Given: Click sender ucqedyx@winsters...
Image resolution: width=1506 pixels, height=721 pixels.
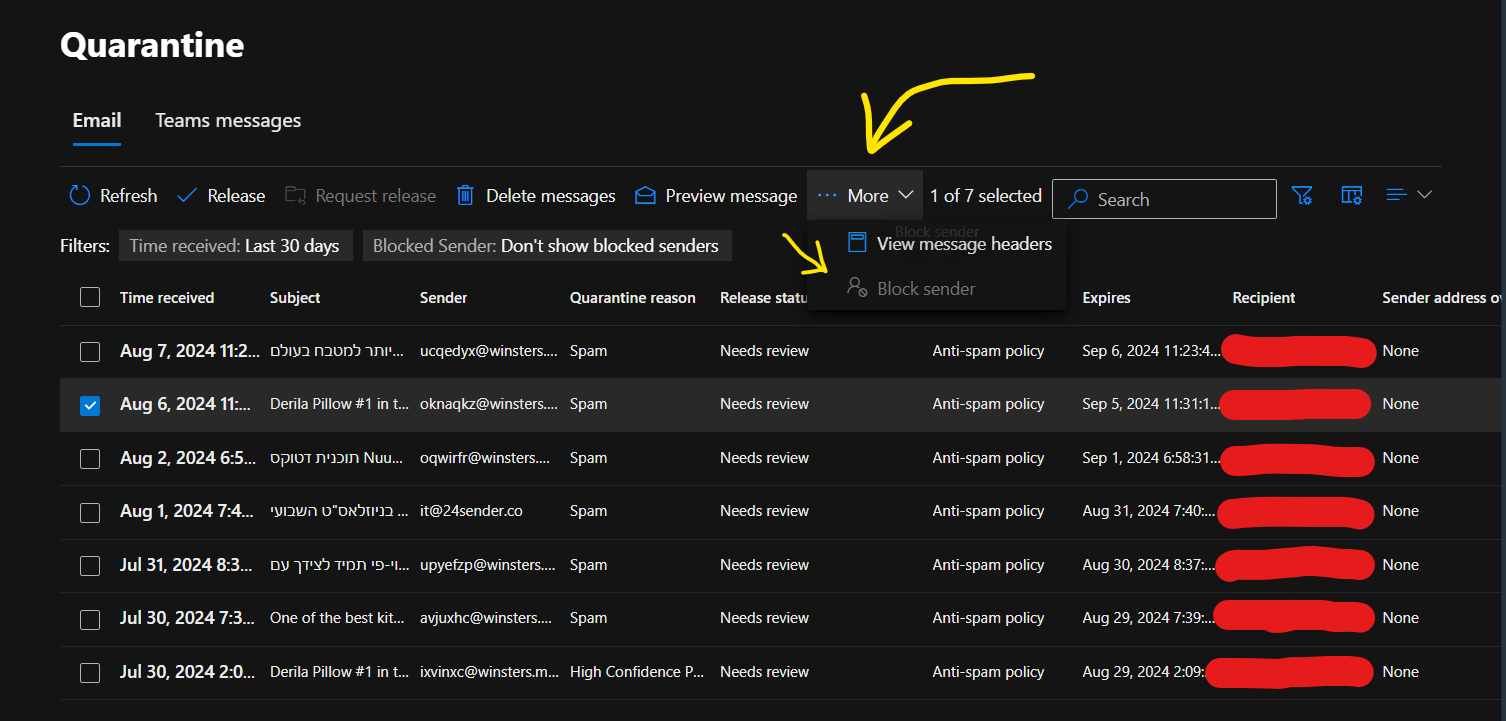Looking at the screenshot, I should [488, 351].
